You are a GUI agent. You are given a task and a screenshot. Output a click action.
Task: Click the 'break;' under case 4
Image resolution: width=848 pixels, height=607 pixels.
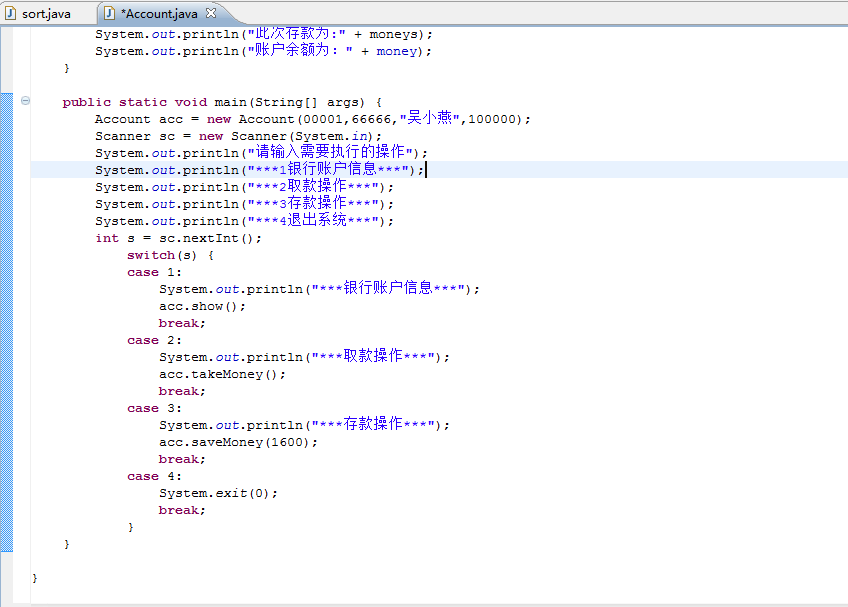click(182, 511)
